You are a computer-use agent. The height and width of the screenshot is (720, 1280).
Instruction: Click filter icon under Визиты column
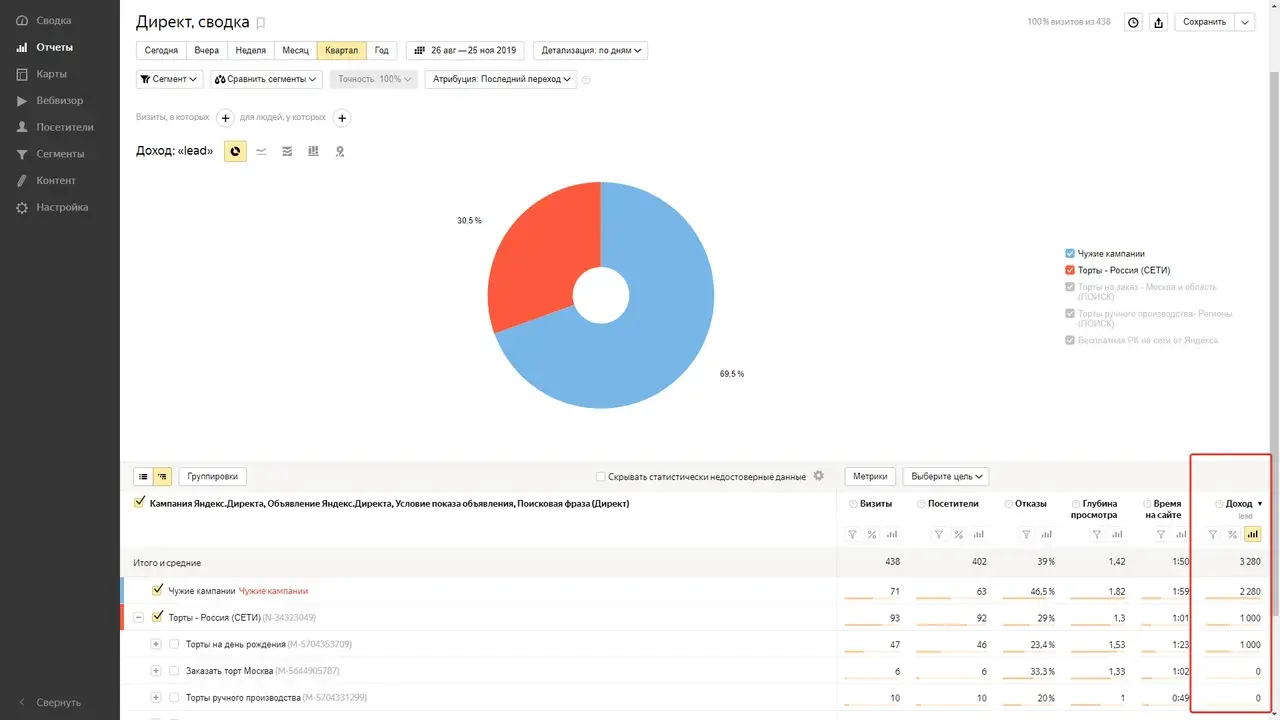coord(852,534)
